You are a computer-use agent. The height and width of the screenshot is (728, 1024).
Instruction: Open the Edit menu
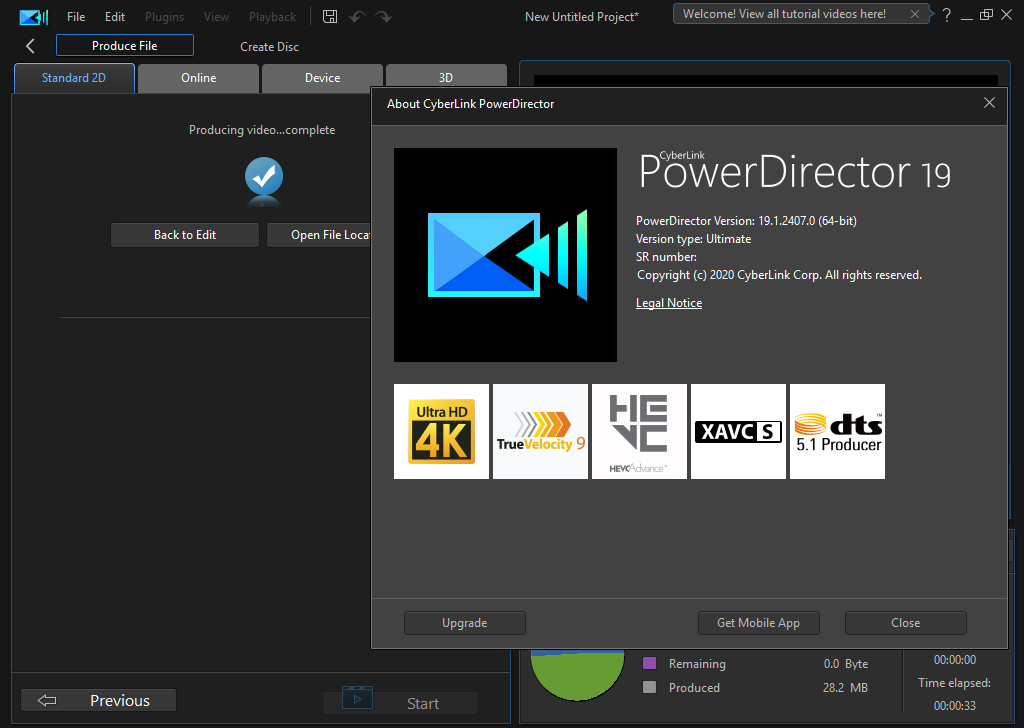pyautogui.click(x=115, y=17)
